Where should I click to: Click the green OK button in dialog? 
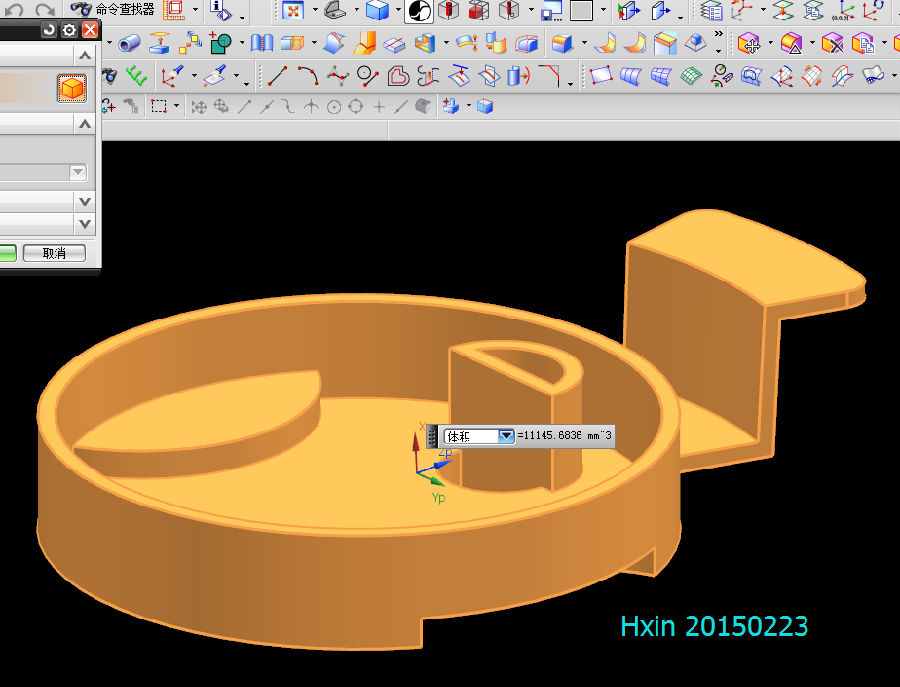pyautogui.click(x=8, y=254)
